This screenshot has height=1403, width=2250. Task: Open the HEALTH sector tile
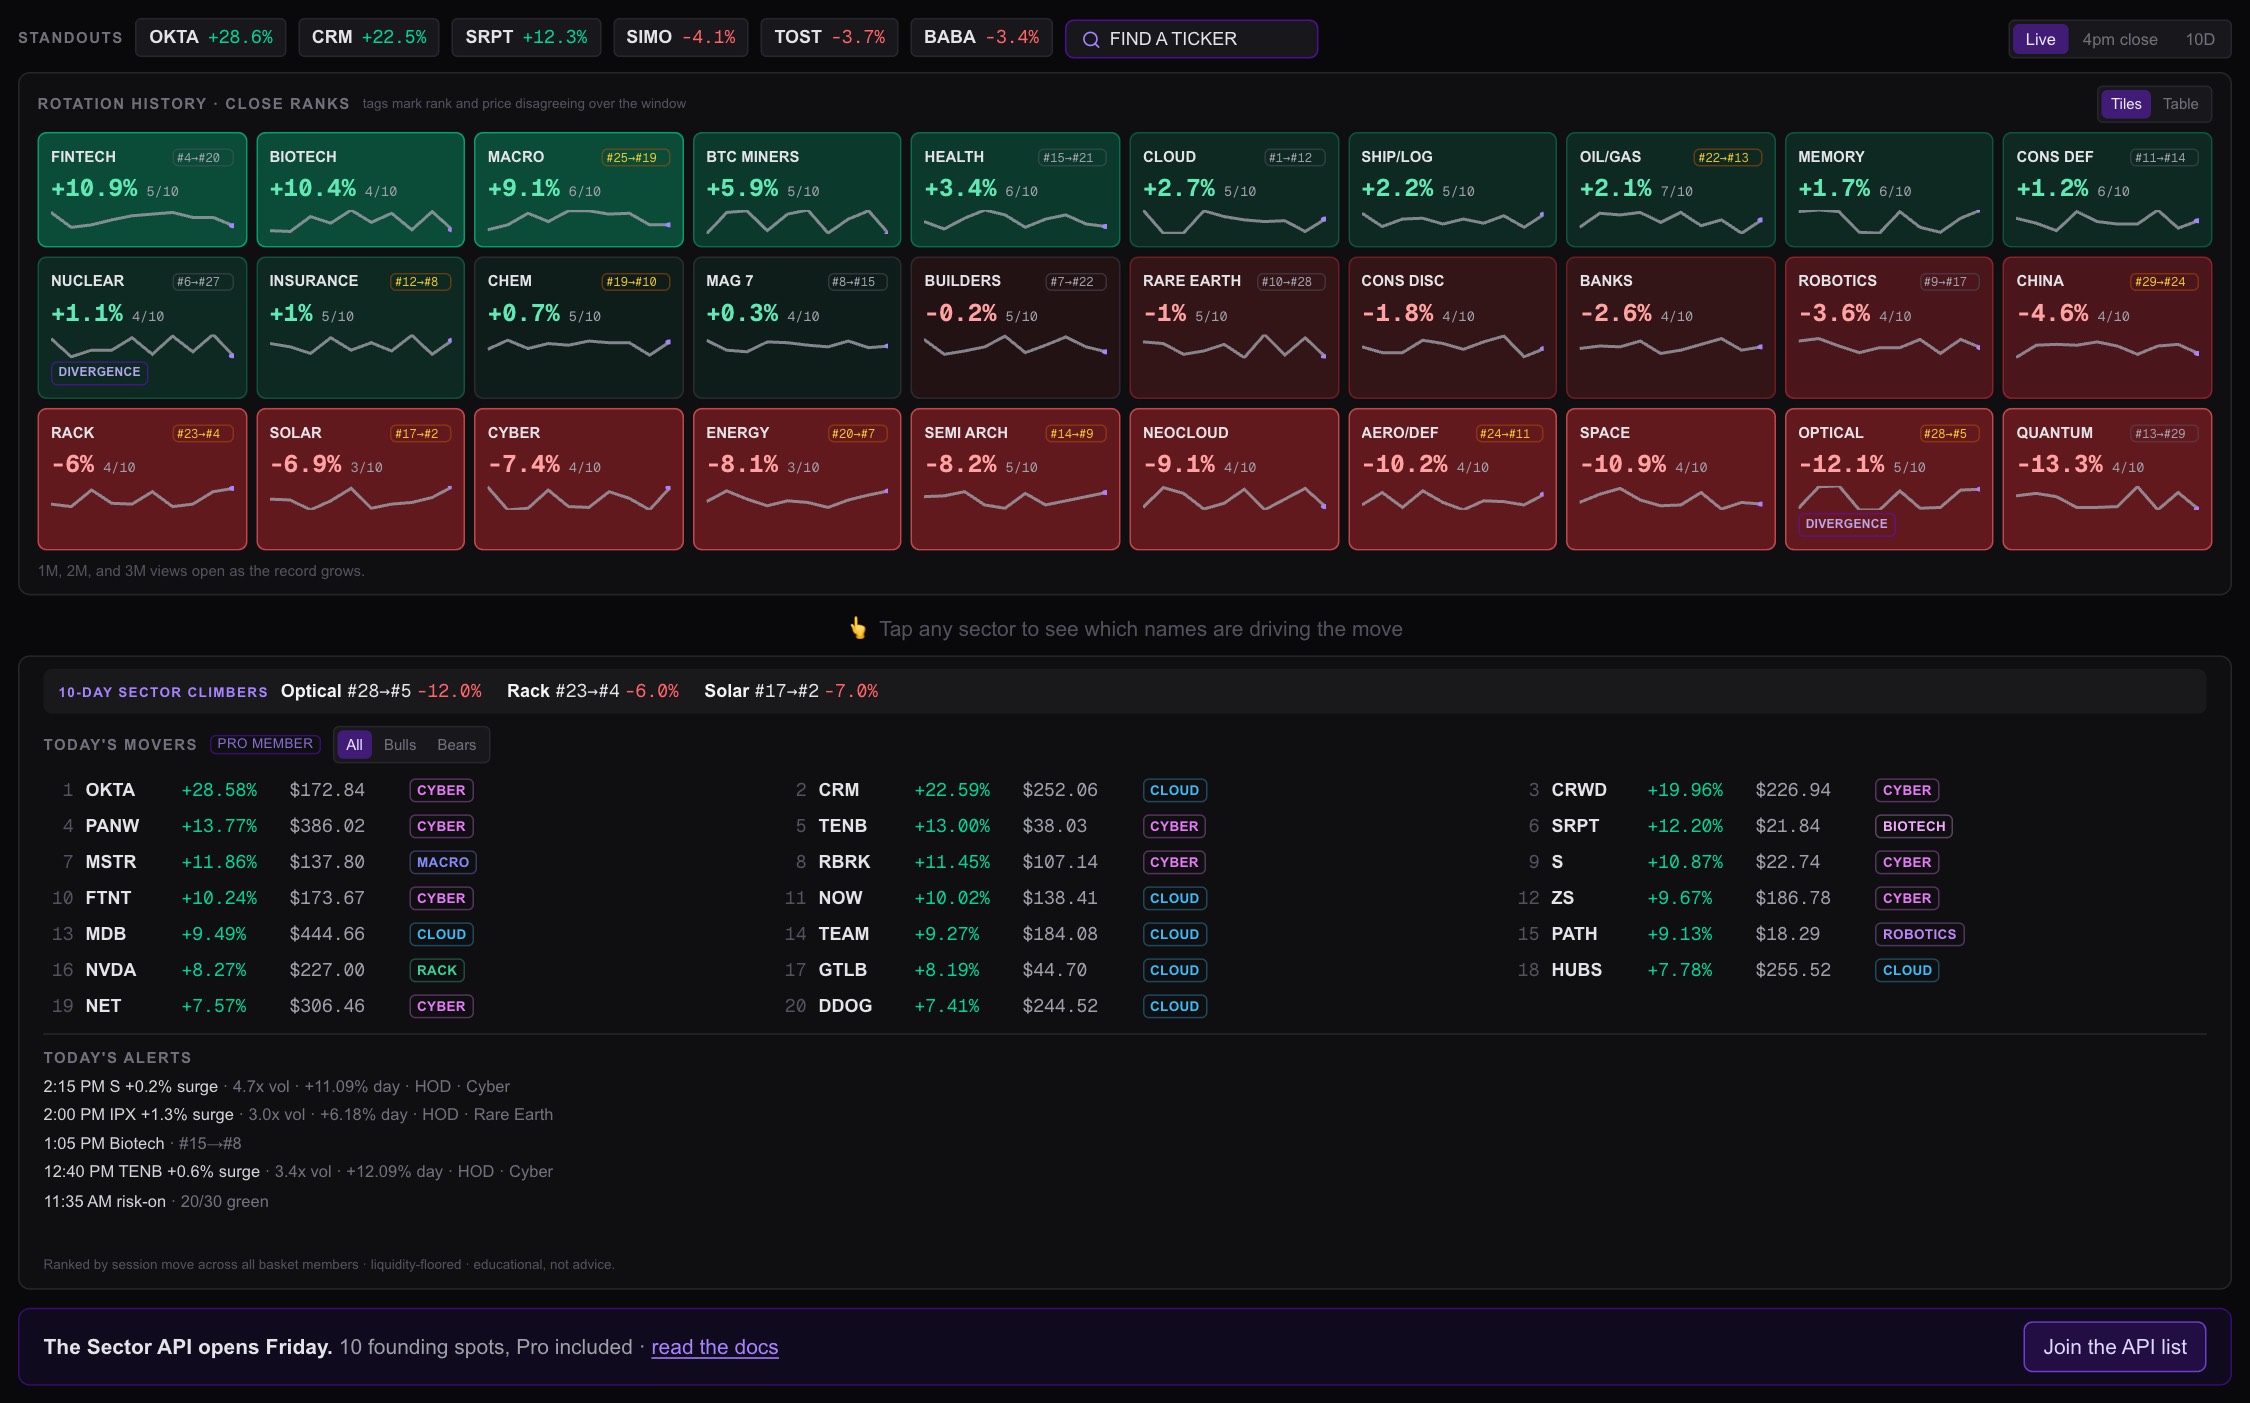[x=1015, y=190]
